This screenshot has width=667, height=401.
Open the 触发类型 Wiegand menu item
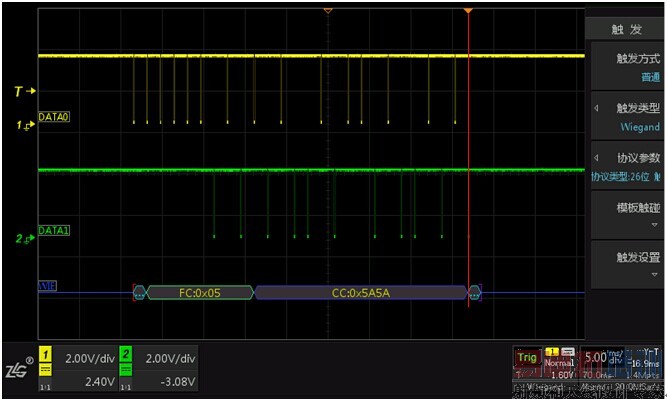[x=627, y=117]
